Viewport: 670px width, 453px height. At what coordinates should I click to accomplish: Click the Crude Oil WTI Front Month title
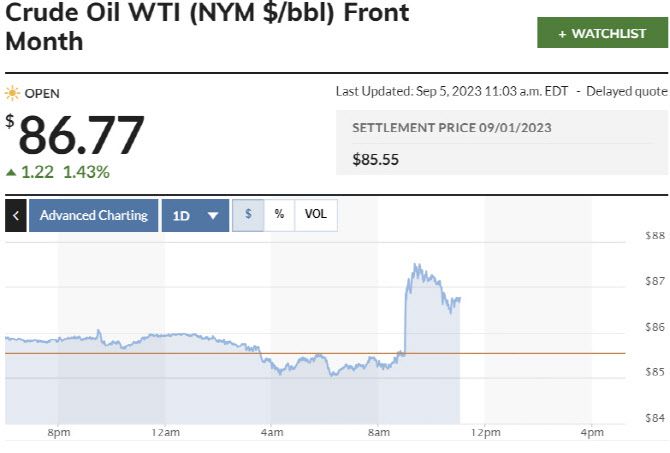coord(207,29)
